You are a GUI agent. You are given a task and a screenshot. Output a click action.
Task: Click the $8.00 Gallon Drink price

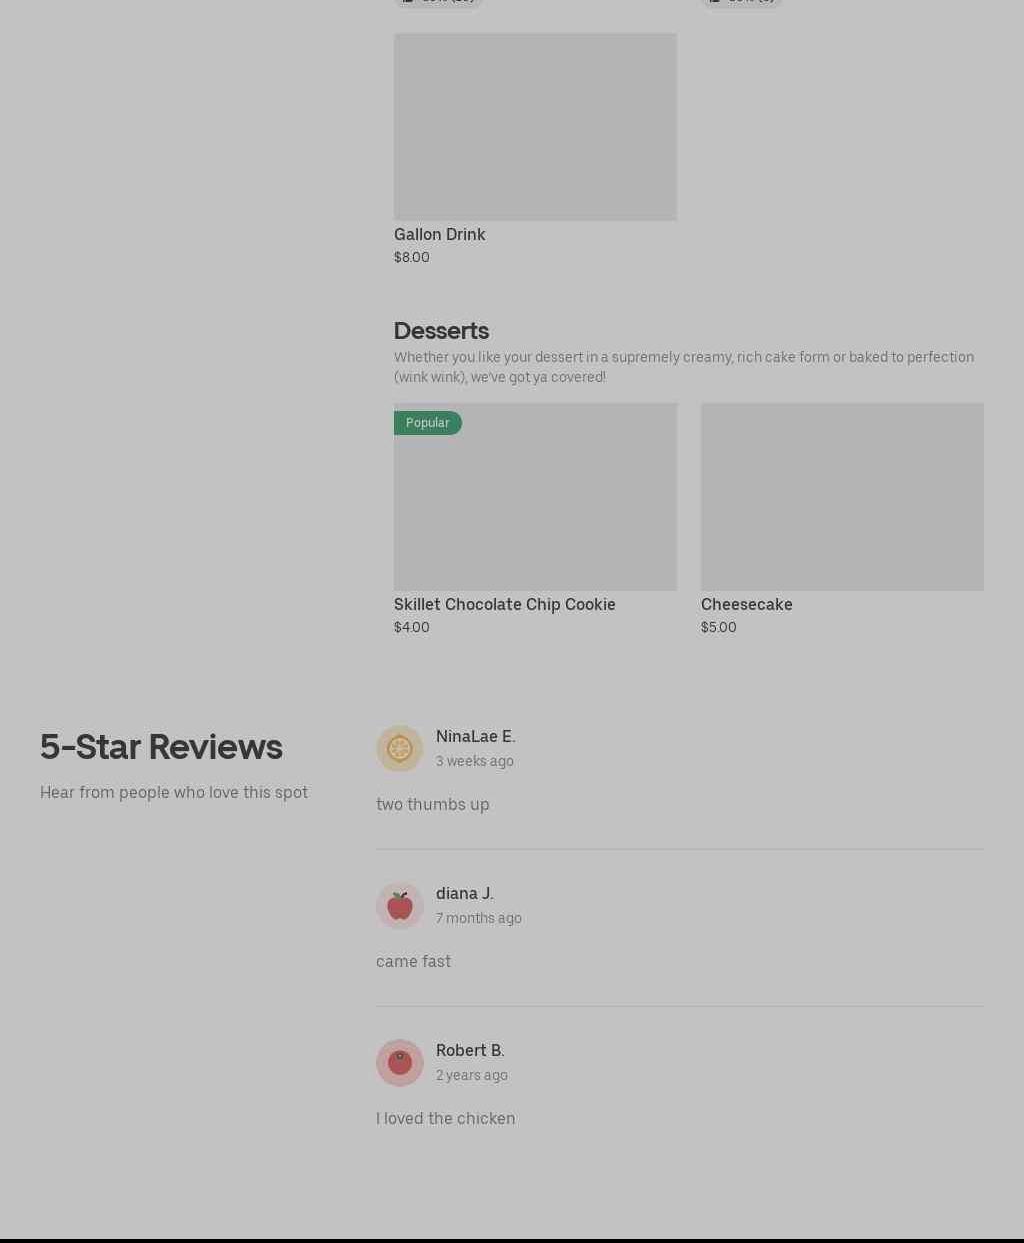coord(411,257)
